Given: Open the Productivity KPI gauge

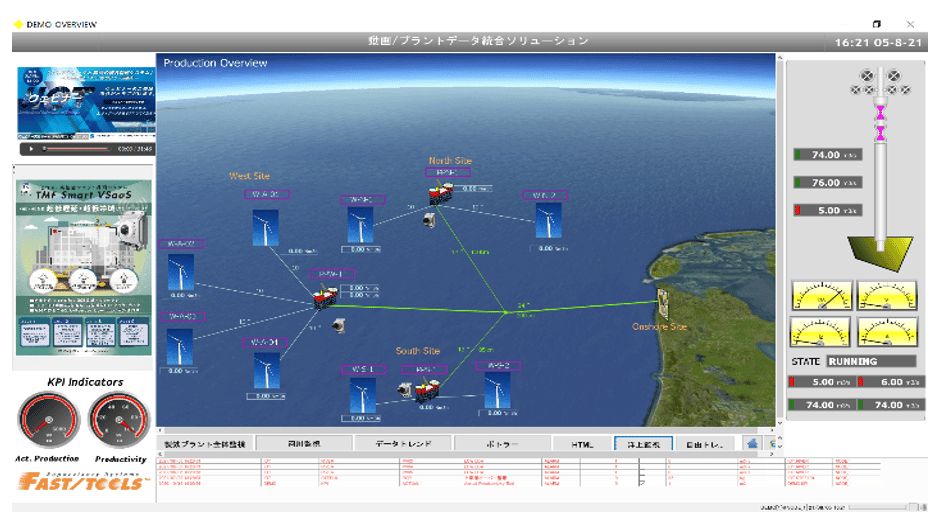Looking at the screenshot, I should pos(119,420).
